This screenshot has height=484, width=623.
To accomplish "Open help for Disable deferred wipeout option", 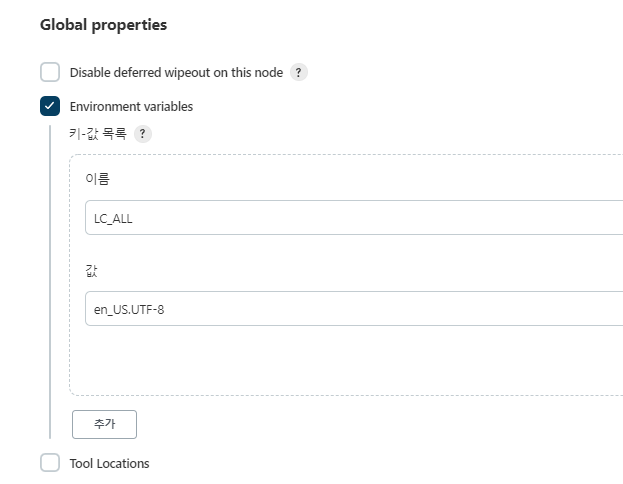I will coord(298,72).
